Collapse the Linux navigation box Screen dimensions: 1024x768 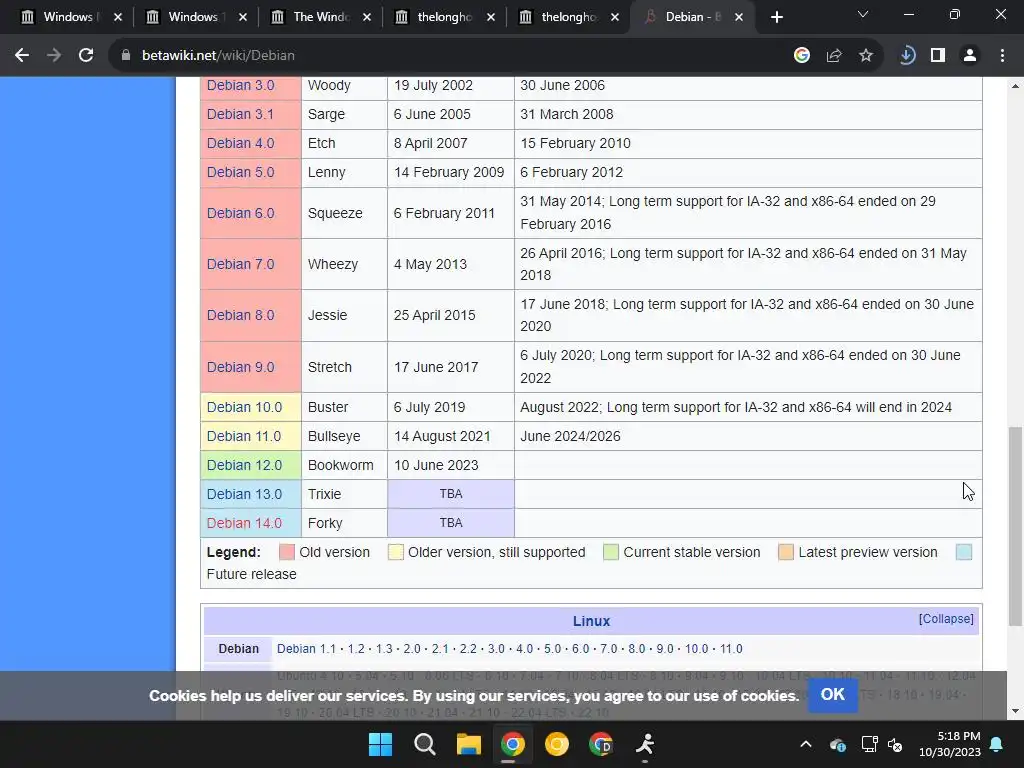coord(946,618)
